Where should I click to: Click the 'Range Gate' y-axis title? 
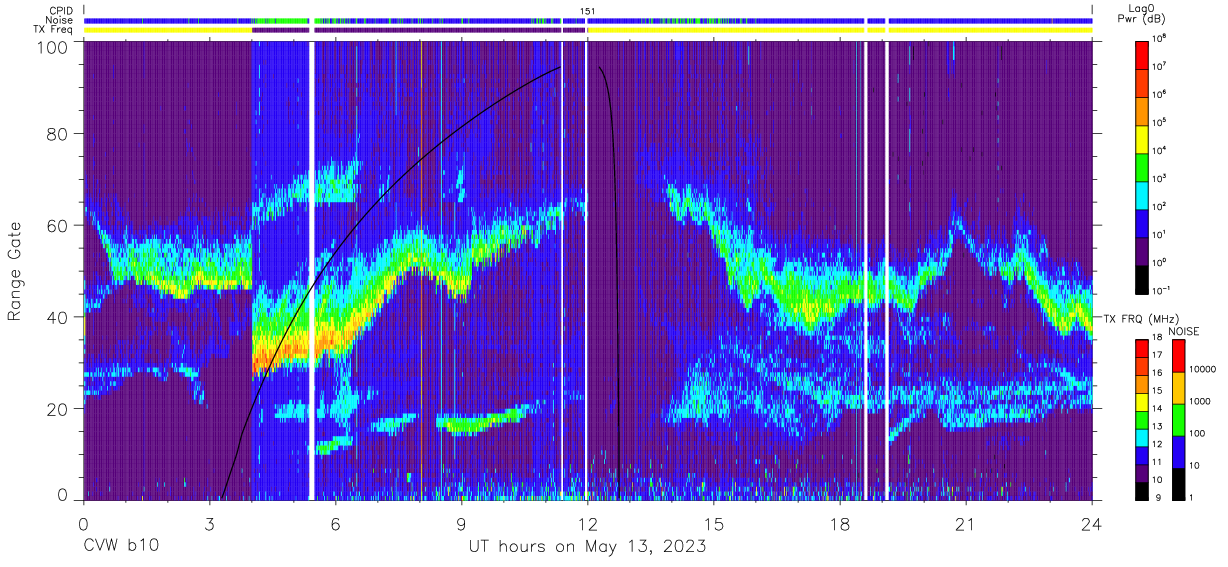tap(15, 270)
